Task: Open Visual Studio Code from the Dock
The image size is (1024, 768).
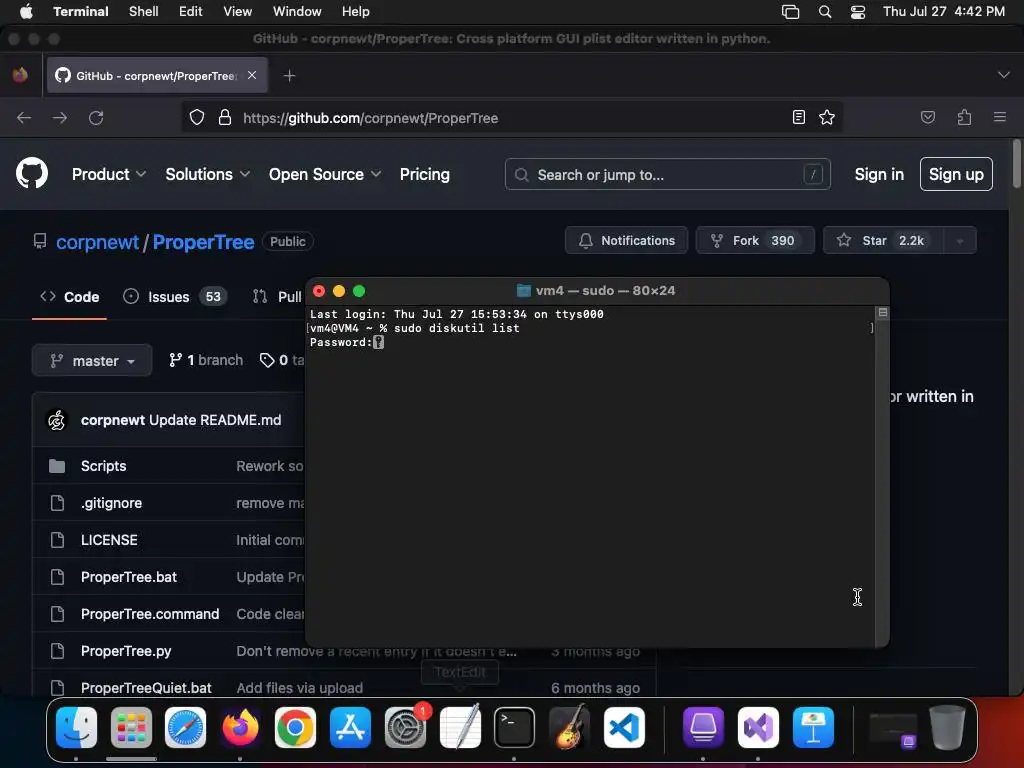Action: pos(624,727)
